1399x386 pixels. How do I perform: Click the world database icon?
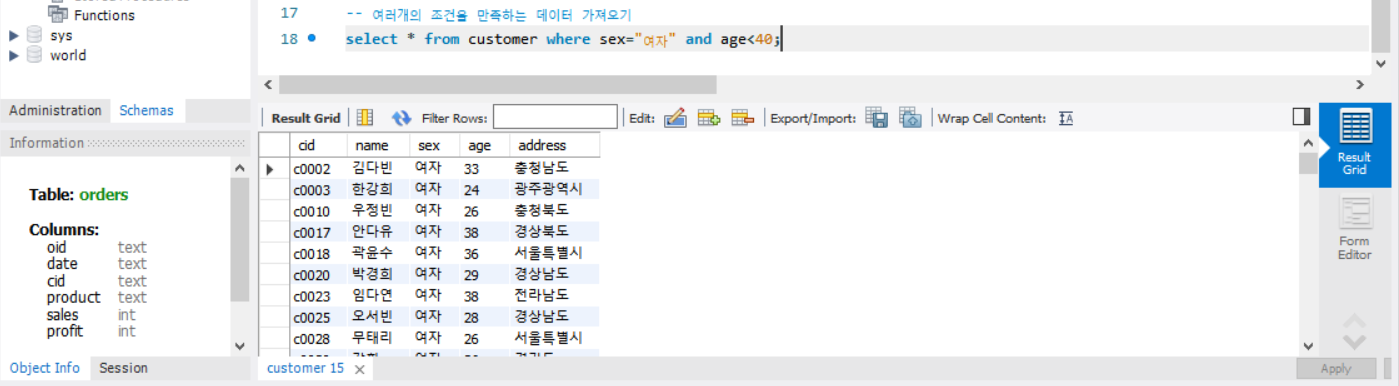click(35, 55)
